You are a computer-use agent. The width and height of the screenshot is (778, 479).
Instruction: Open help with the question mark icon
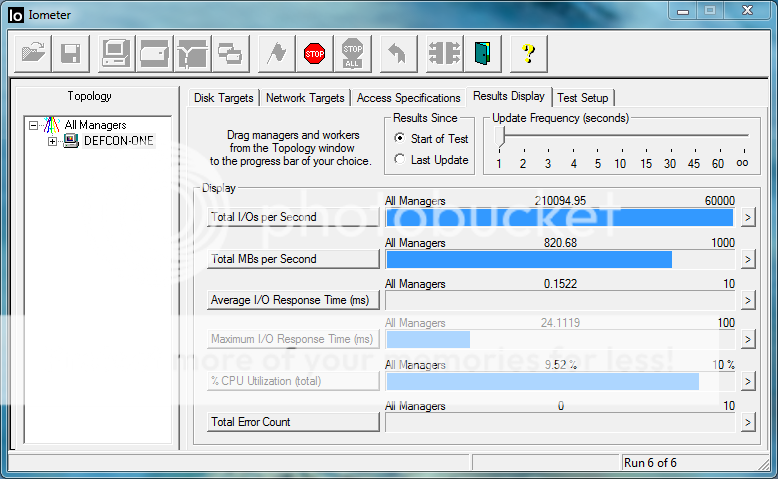point(529,53)
